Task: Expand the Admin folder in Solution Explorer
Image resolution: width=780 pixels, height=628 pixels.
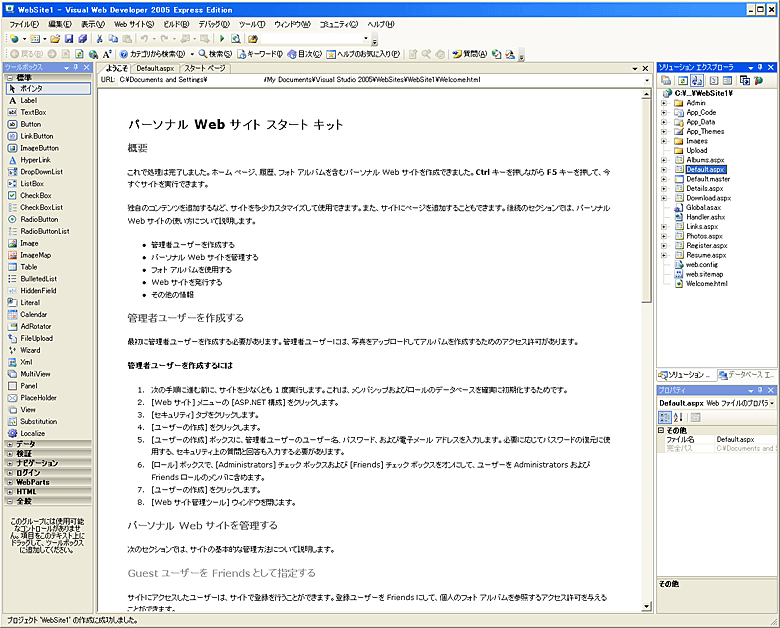Action: 664,102
